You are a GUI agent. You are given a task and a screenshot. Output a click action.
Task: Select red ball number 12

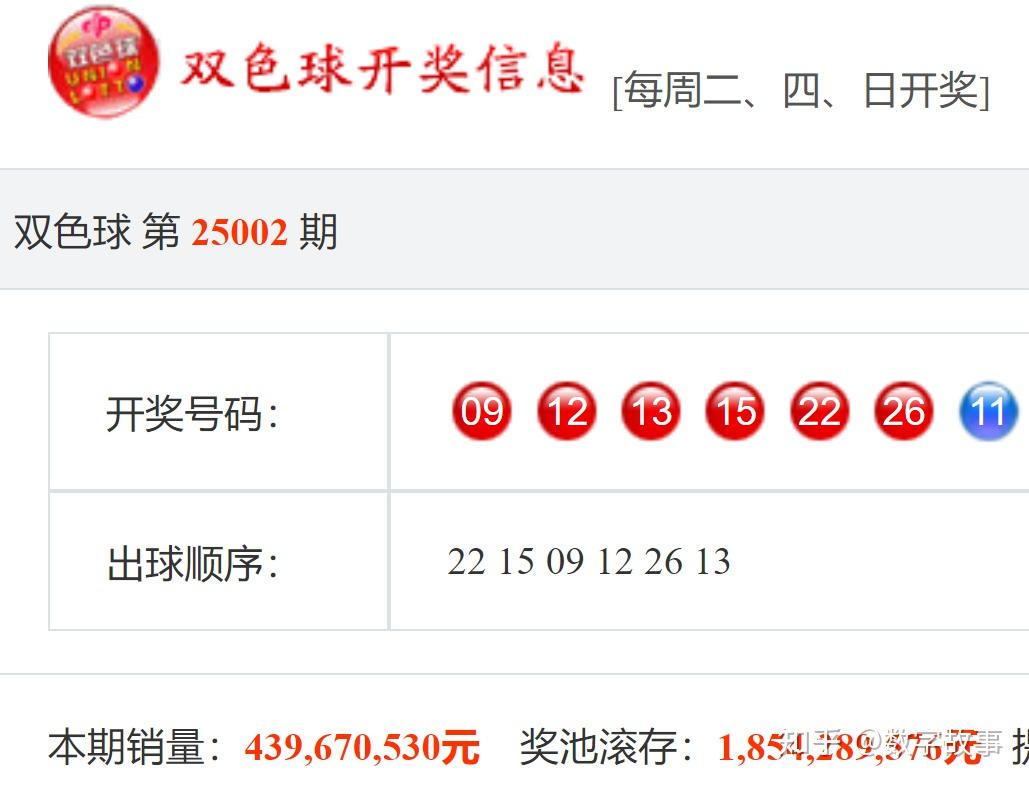(x=566, y=411)
